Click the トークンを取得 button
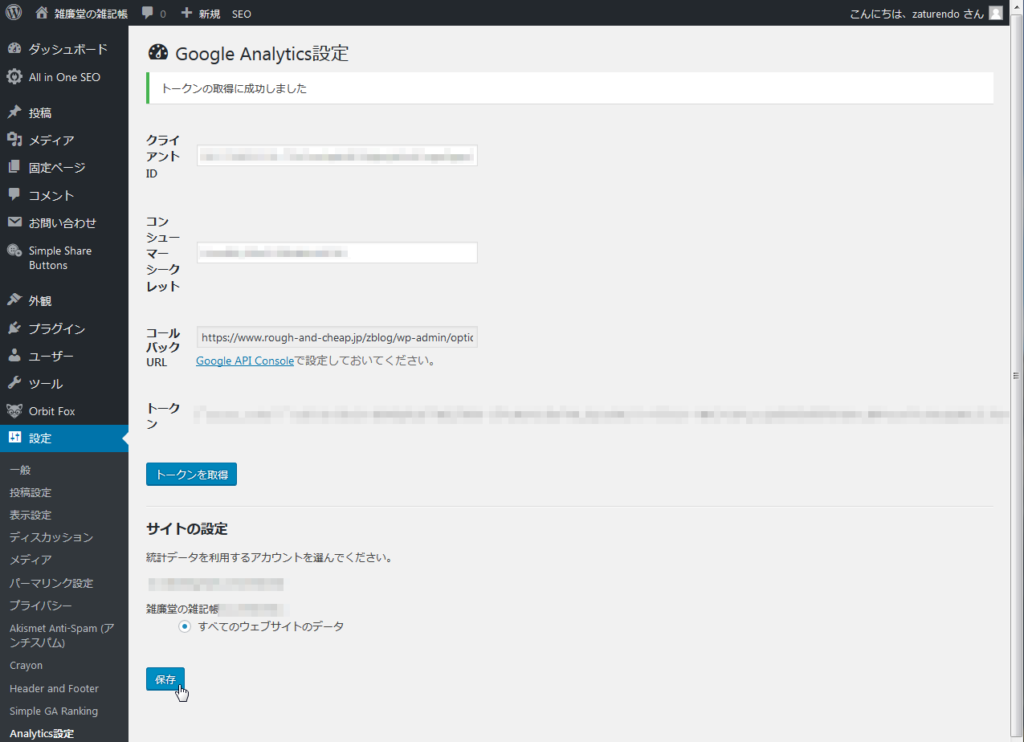Image resolution: width=1024 pixels, height=742 pixels. tap(191, 475)
